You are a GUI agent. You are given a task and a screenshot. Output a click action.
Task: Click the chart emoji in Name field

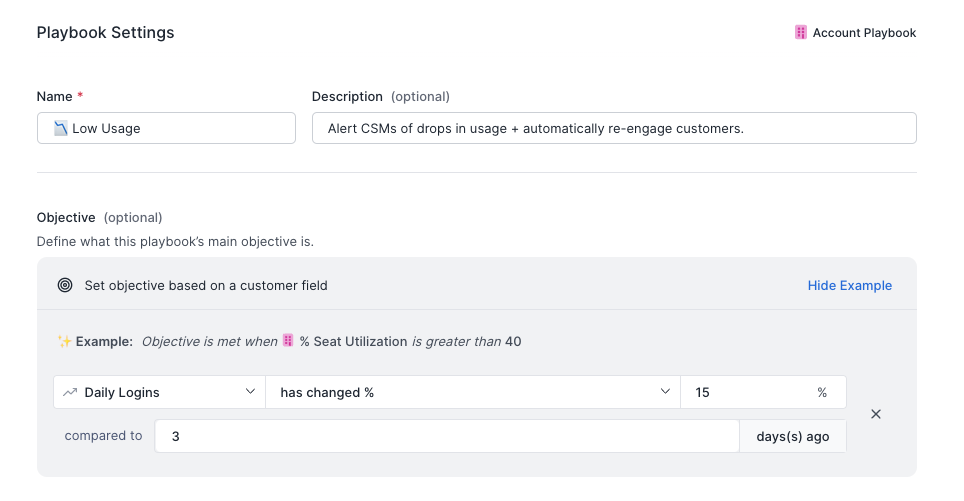click(x=60, y=128)
